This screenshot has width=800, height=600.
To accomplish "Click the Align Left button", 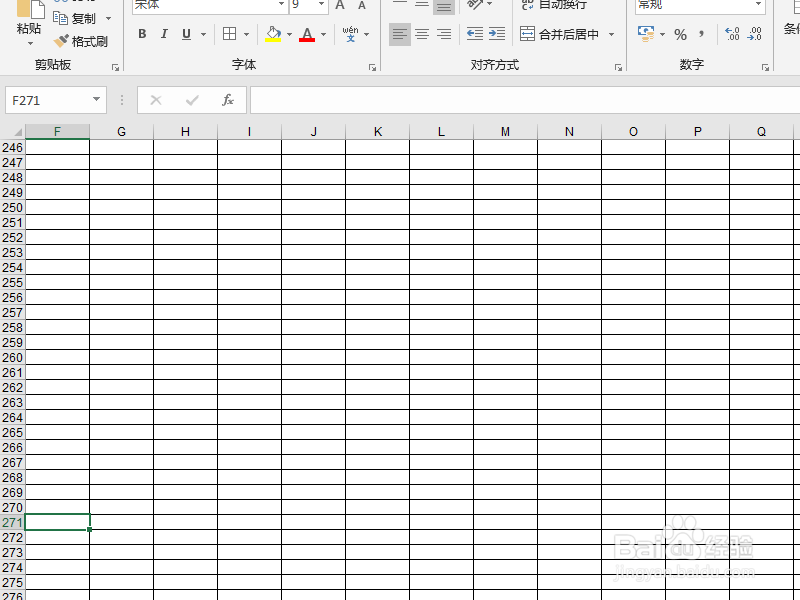I will (399, 33).
